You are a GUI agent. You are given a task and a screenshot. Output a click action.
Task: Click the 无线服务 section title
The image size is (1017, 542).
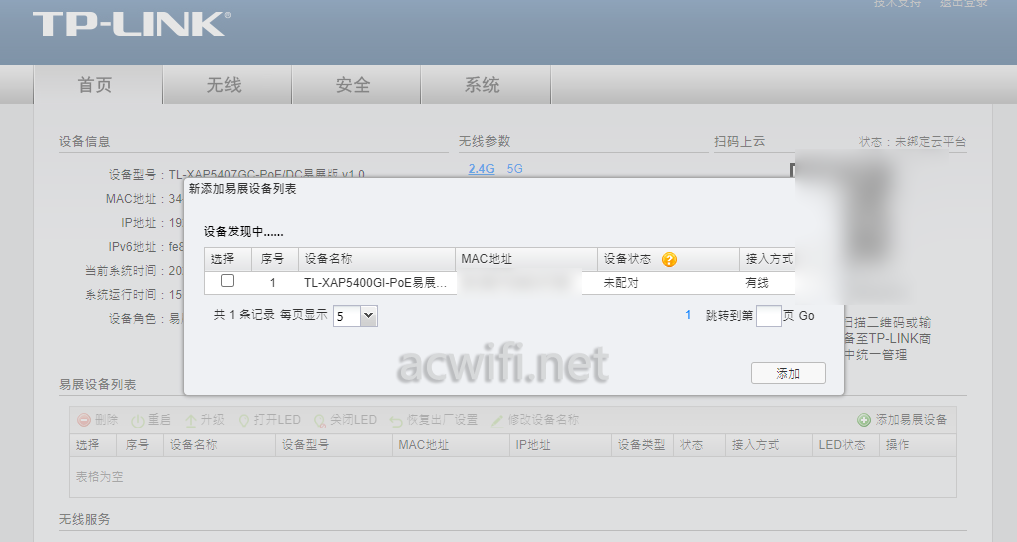click(x=84, y=519)
